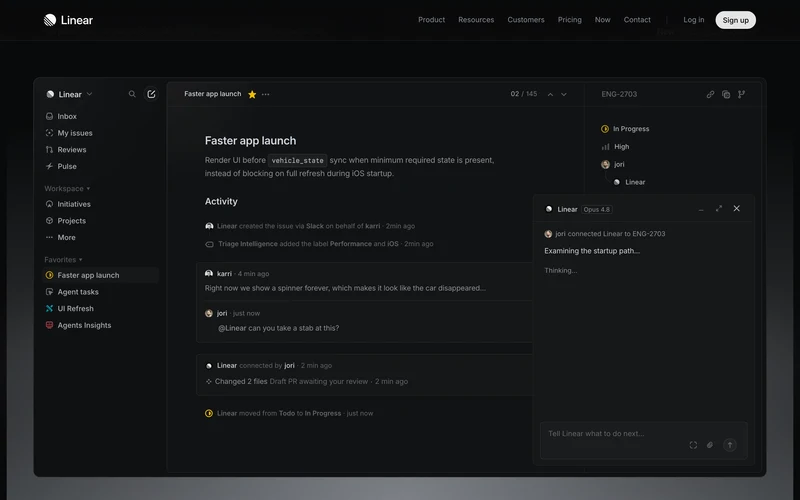Click the Agents Insights icon
This screenshot has height=500, width=800.
(49, 325)
